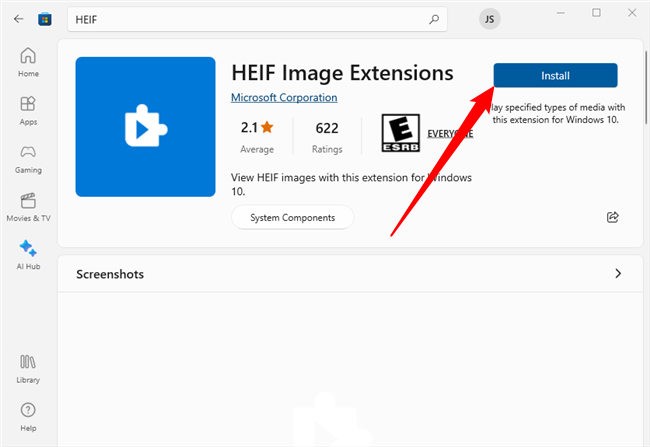Image resolution: width=650 pixels, height=447 pixels.
Task: Open AI Hub in the sidebar
Action: (28, 255)
